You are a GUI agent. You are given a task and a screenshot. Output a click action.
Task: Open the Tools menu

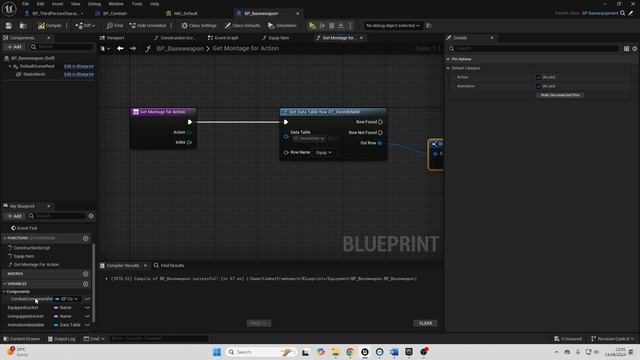point(137,4)
